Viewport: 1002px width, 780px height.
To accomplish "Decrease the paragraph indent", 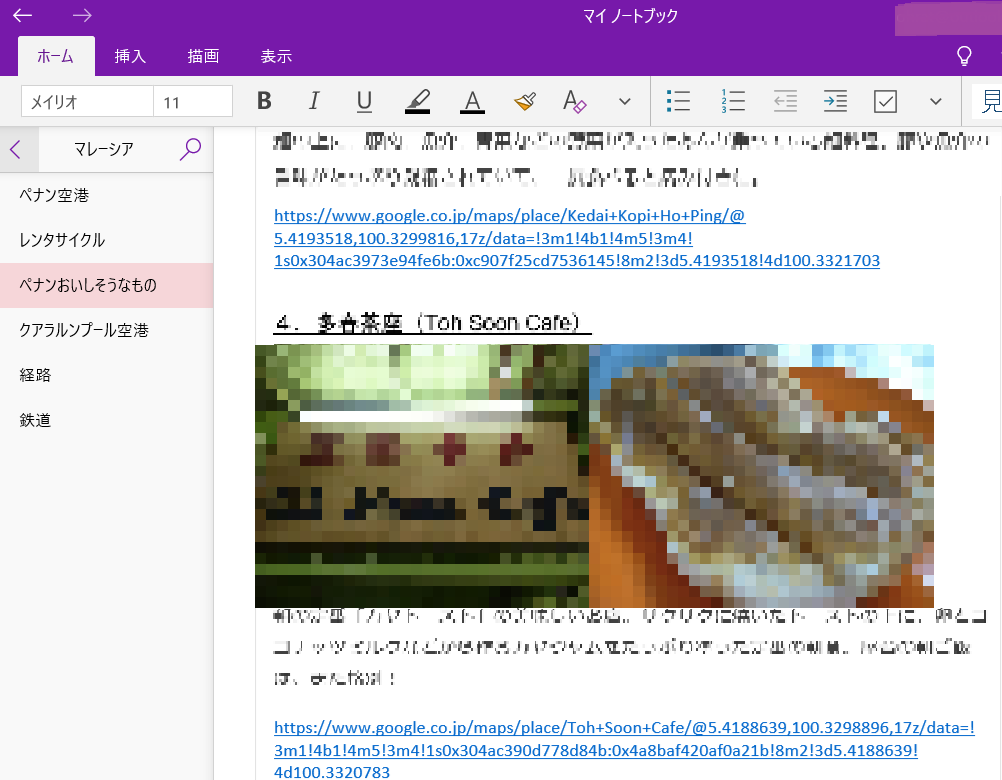I will (x=785, y=101).
